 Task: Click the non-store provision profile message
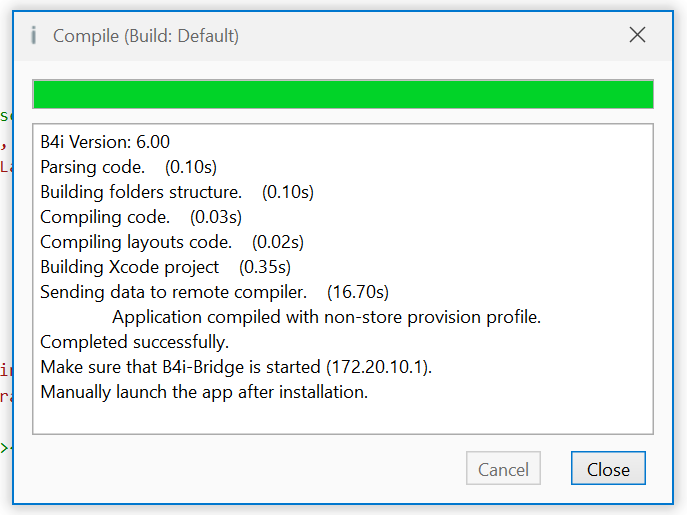tap(326, 317)
